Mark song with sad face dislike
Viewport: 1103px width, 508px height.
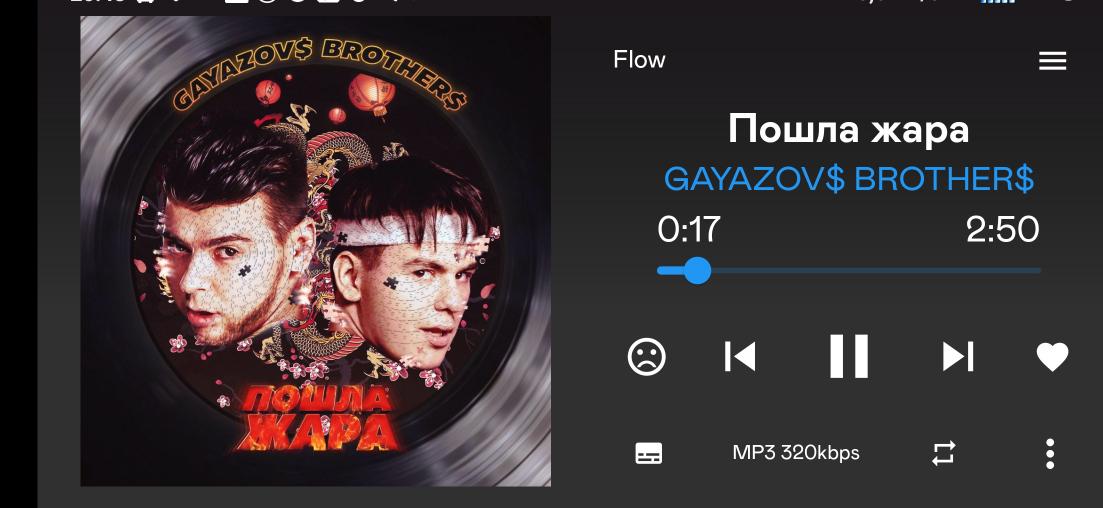[646, 357]
